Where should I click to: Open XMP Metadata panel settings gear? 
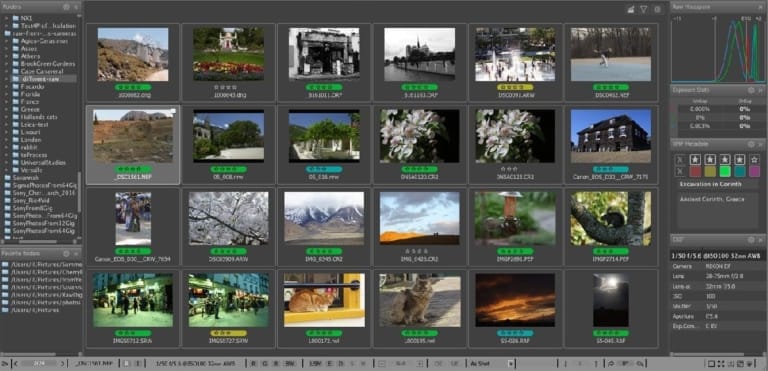pyautogui.click(x=751, y=144)
